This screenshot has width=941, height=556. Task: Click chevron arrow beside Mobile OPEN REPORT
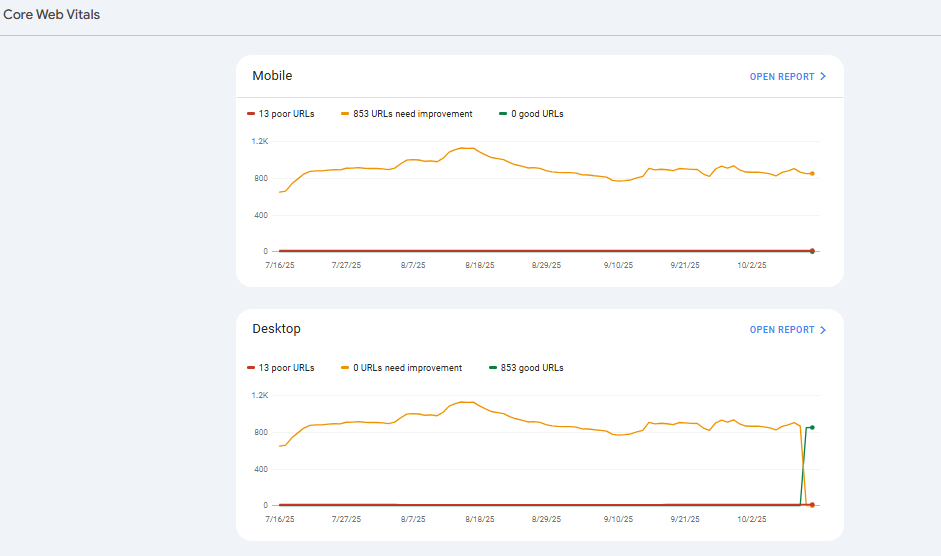tap(823, 77)
